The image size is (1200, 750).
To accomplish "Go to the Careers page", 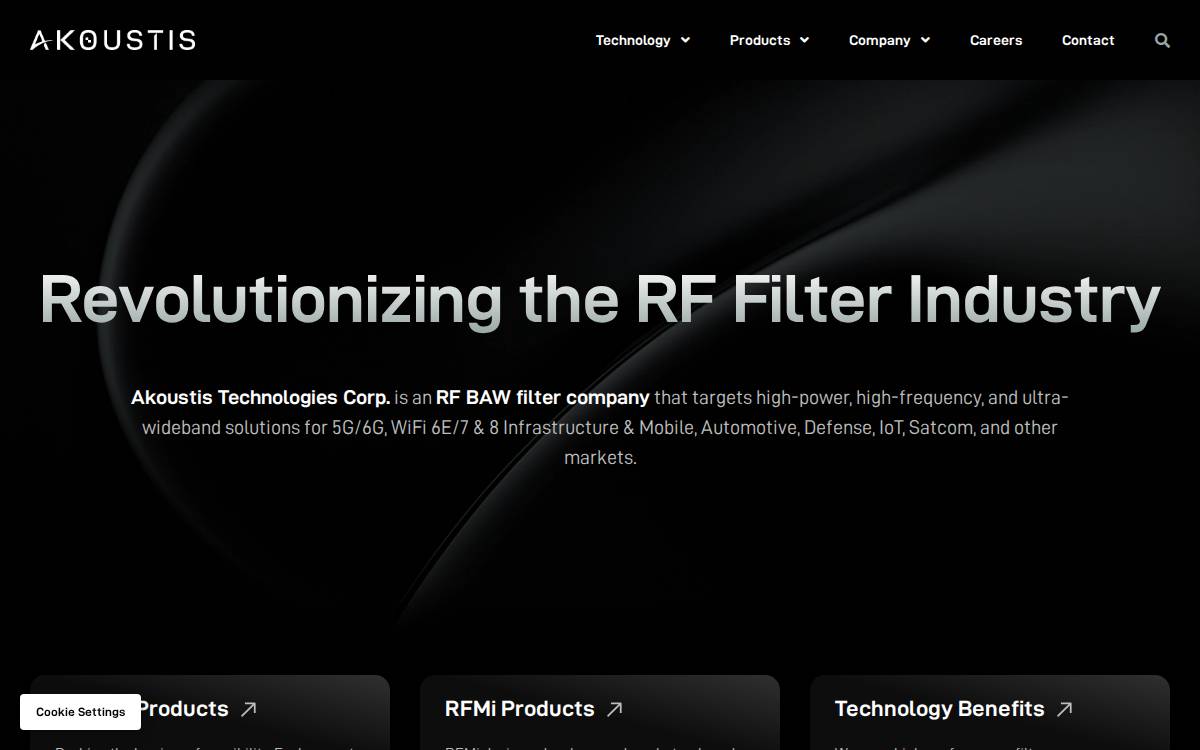I will pos(996,40).
